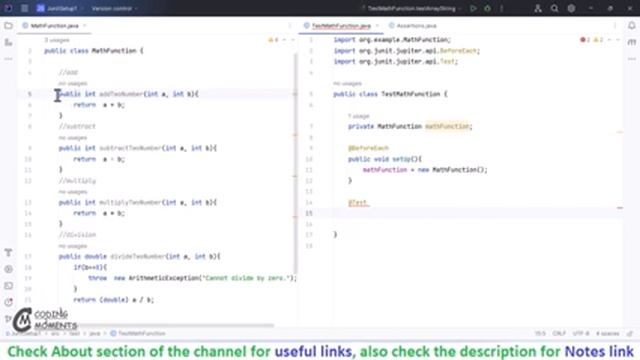Click the '1 usage' hint above mathFunction field
Image resolution: width=640 pixels, height=360 pixels.
(358, 116)
